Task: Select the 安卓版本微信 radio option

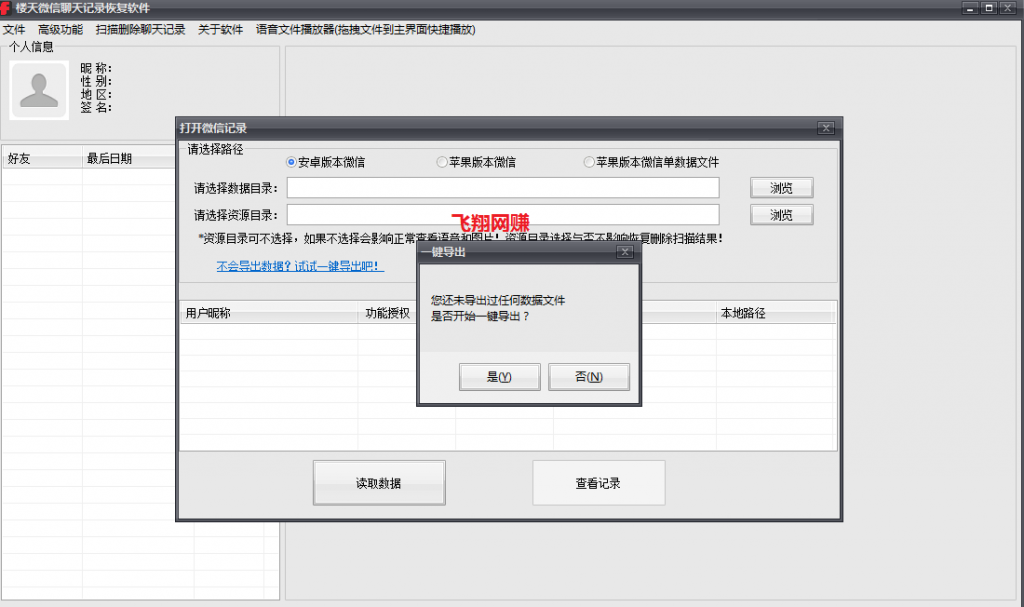Action: (x=292, y=162)
